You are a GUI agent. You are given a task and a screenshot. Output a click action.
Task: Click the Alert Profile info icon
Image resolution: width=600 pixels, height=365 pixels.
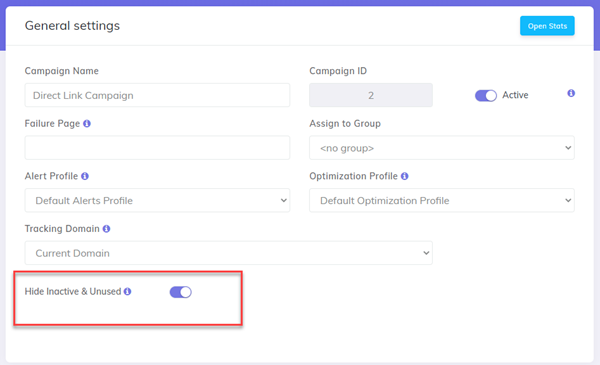(85, 176)
